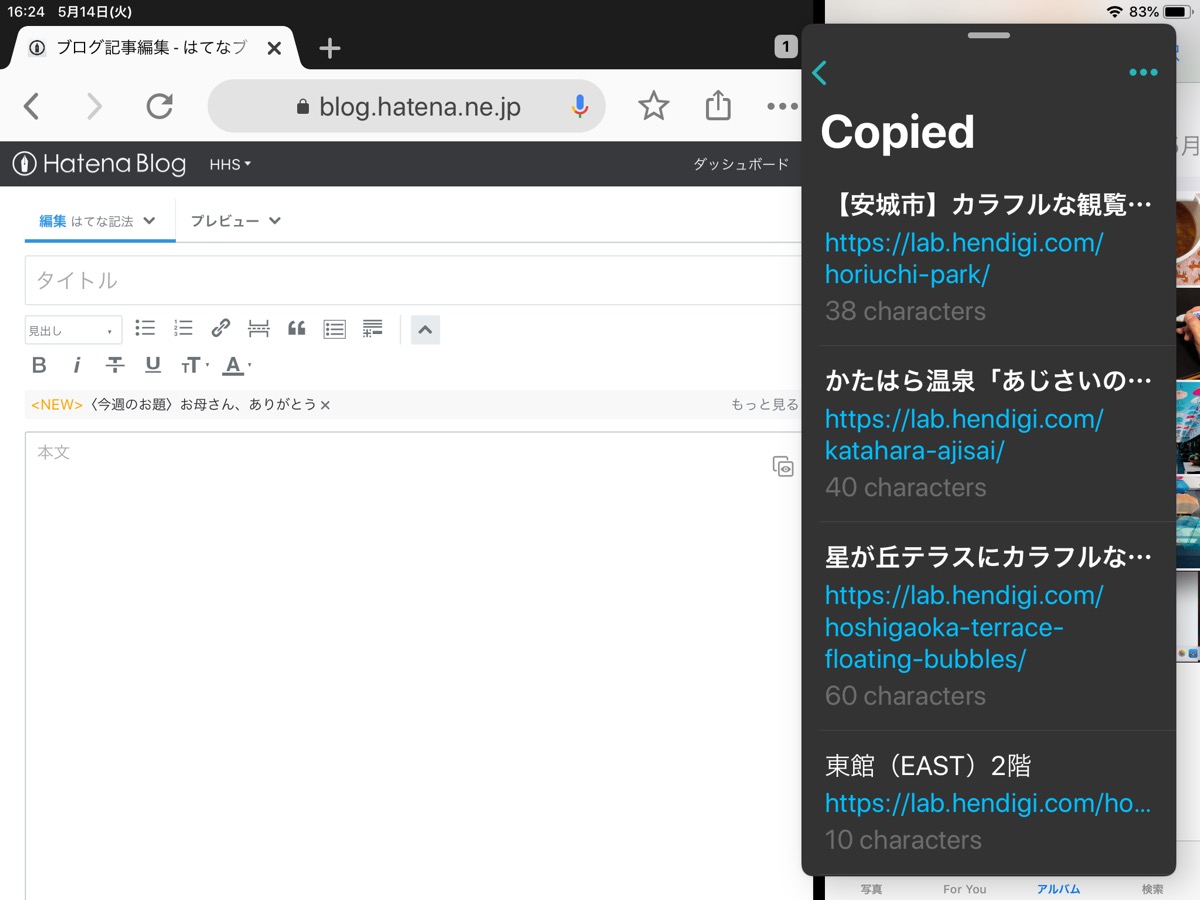Tap the 16:24 clock in status bar

[26, 12]
